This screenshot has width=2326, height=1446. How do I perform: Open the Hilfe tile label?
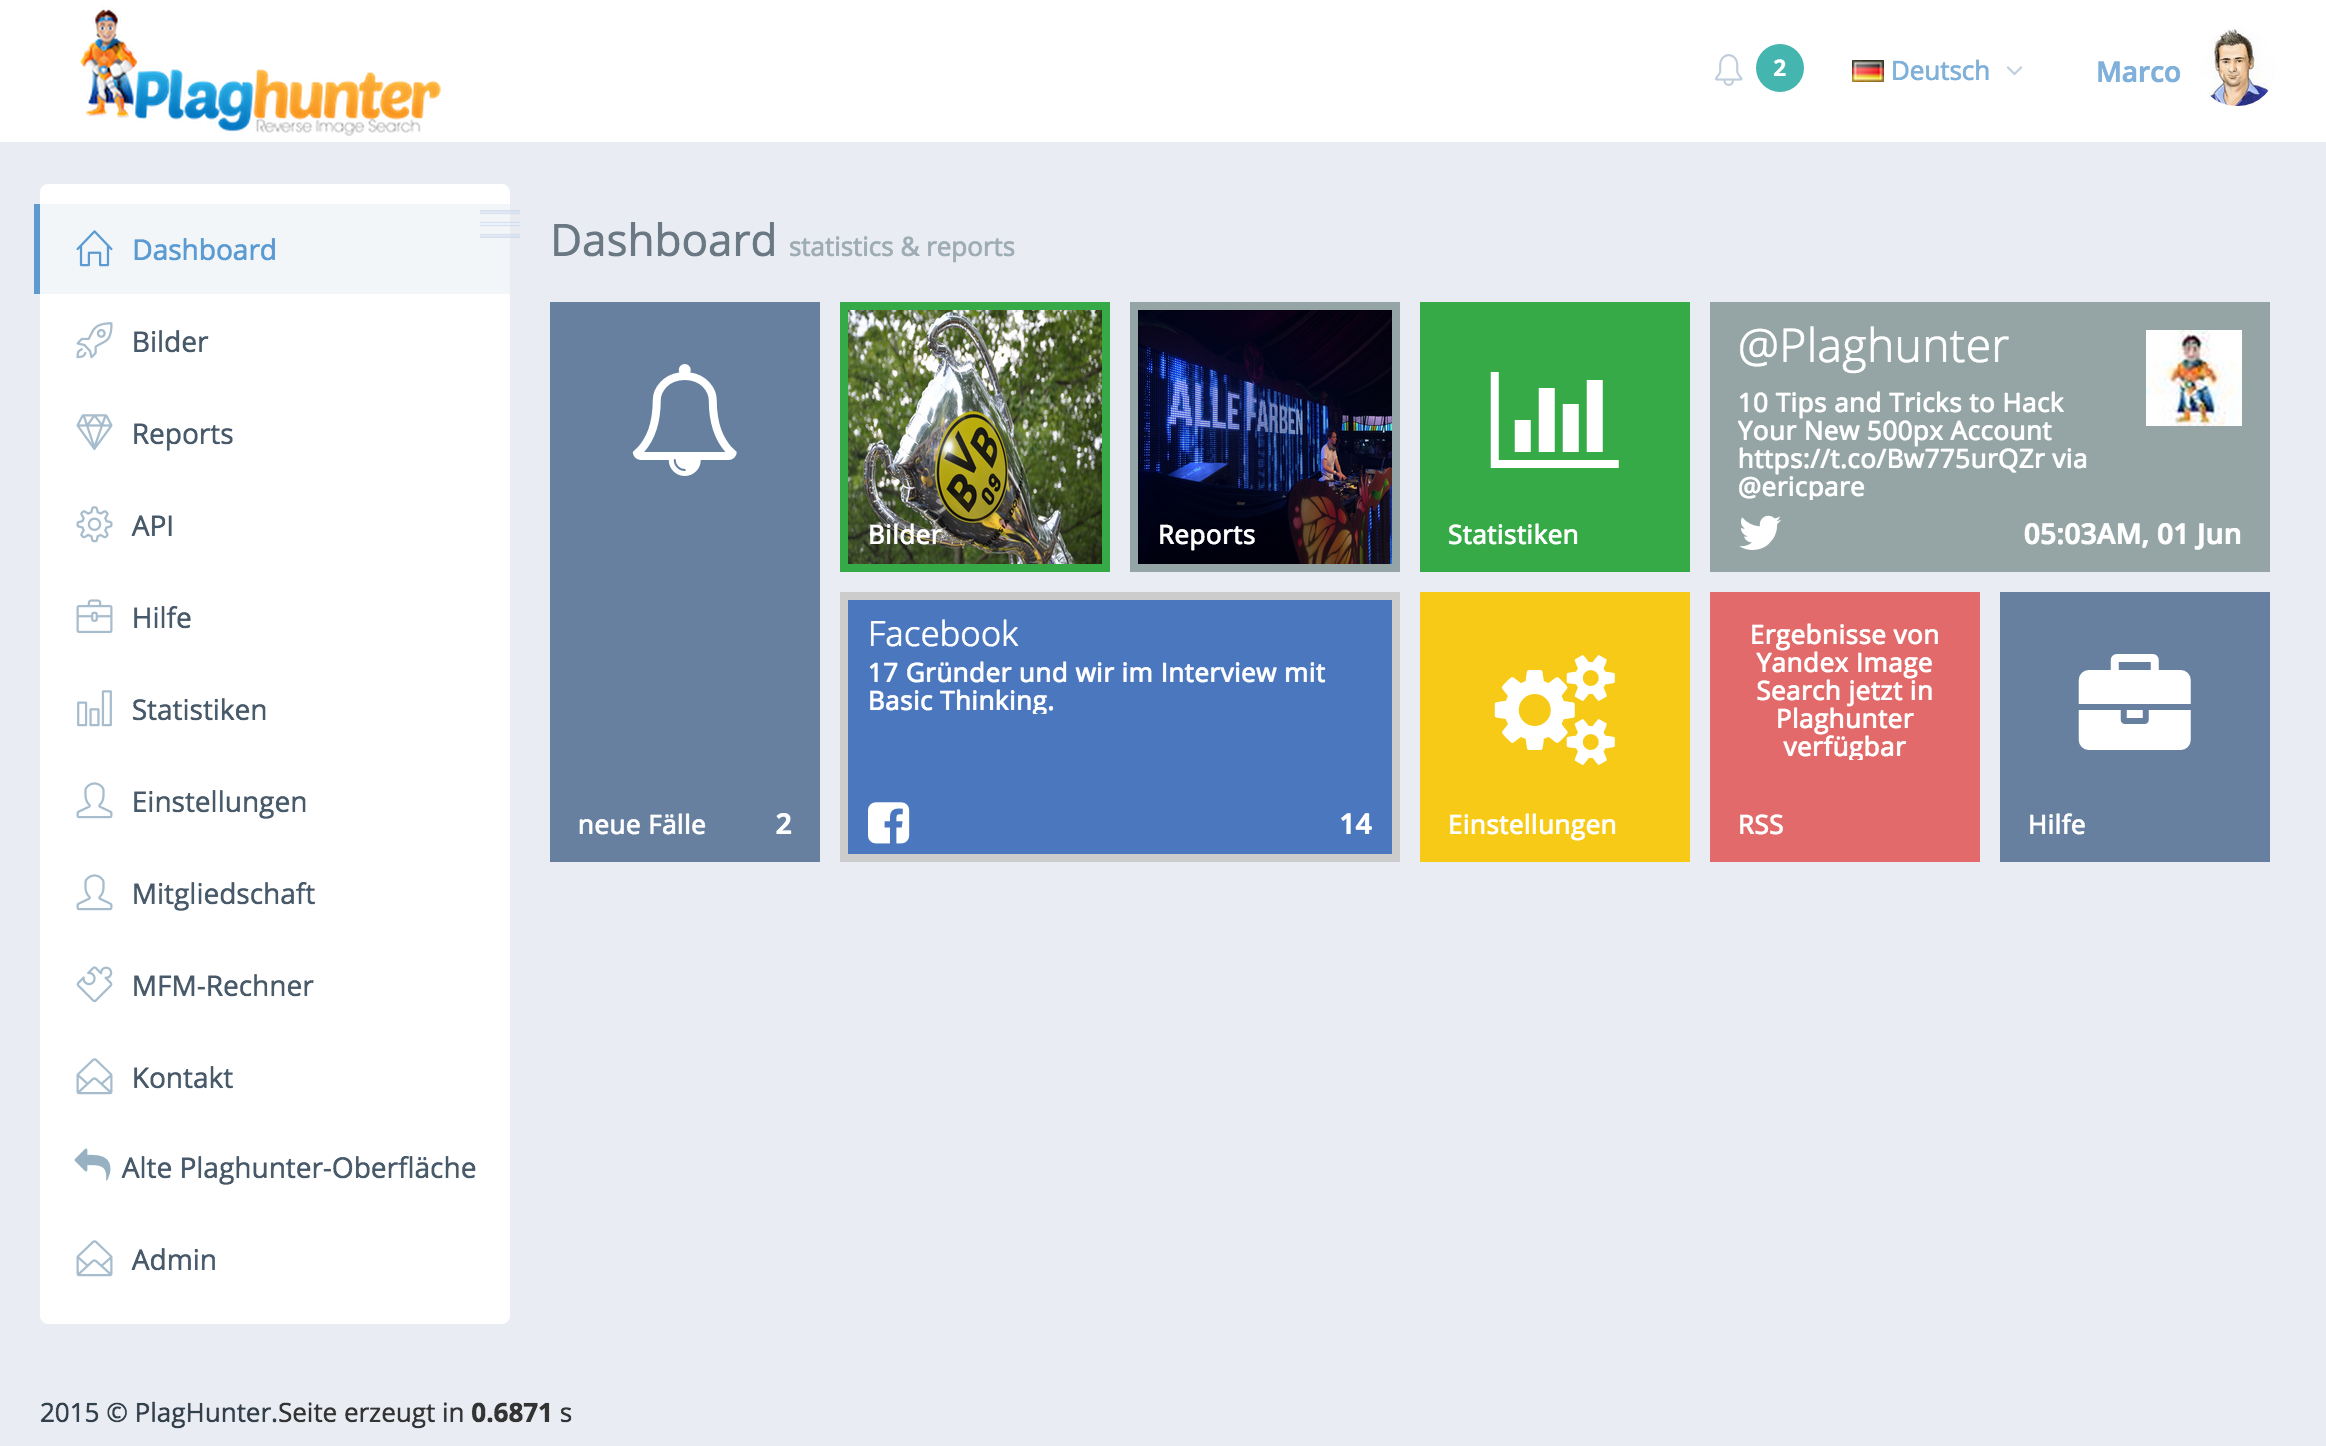pos(2057,824)
